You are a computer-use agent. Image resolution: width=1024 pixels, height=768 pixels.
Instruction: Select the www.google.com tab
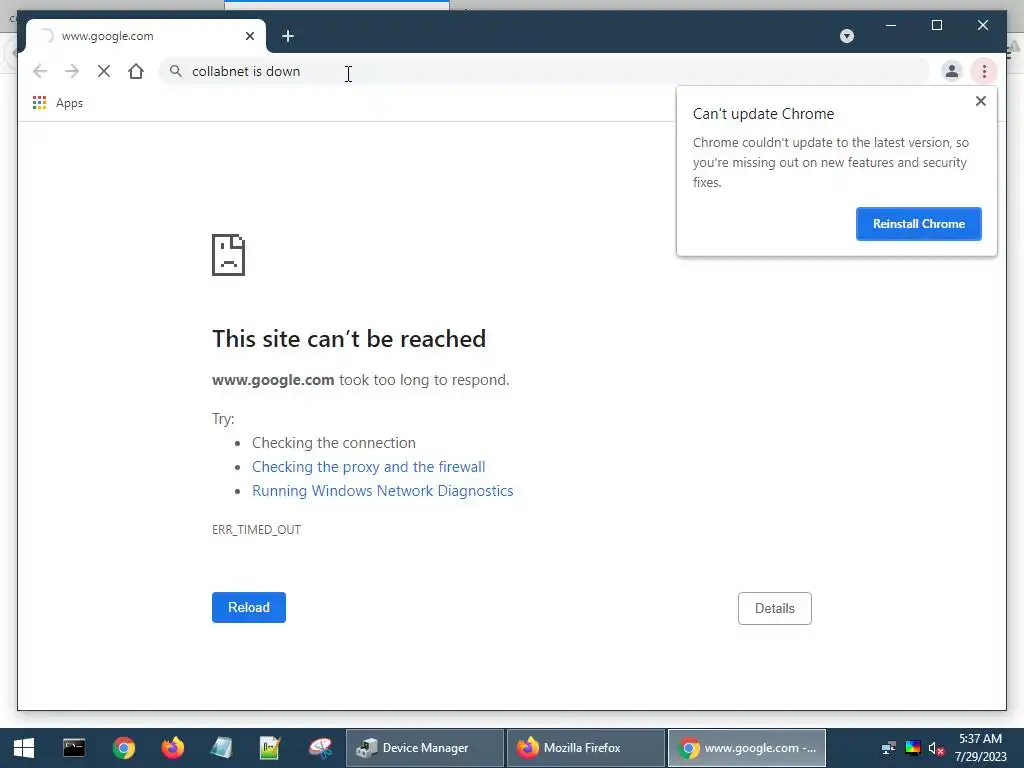(x=146, y=36)
